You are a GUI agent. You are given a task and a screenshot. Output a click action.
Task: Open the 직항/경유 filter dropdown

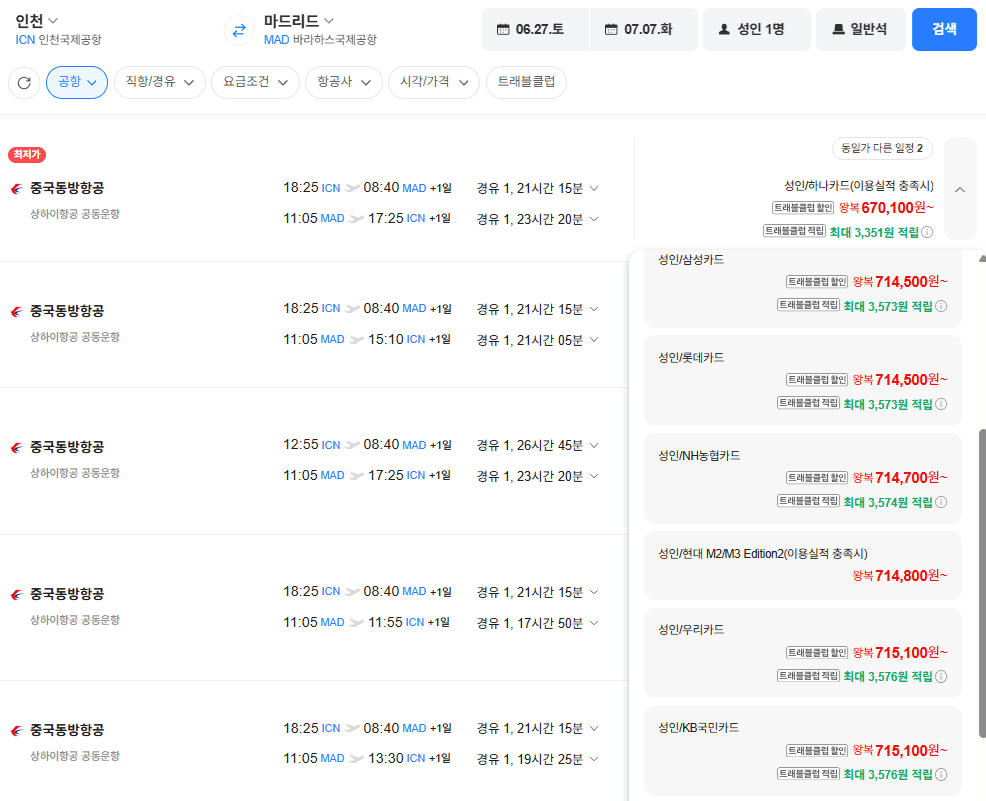(160, 82)
